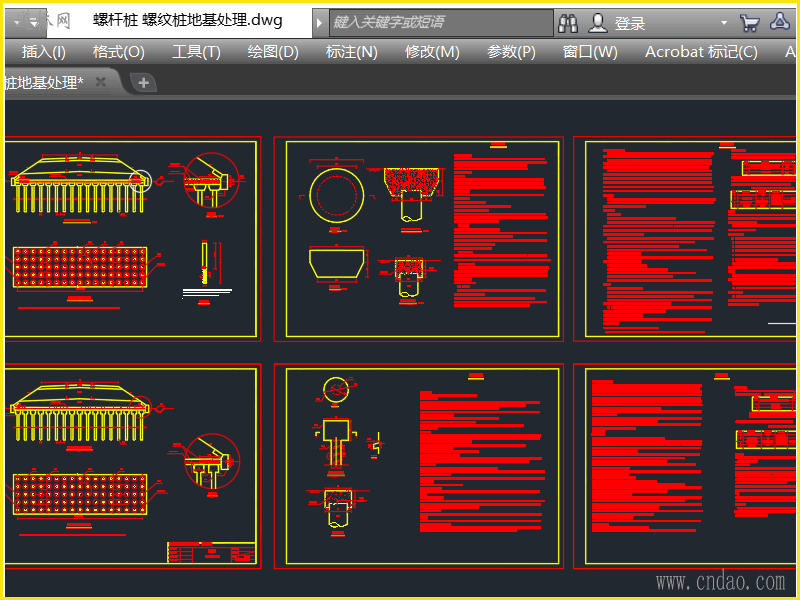Viewport: 800px width, 600px height.
Task: Click the circular detail marker on top-left embankment section
Action: point(140,181)
